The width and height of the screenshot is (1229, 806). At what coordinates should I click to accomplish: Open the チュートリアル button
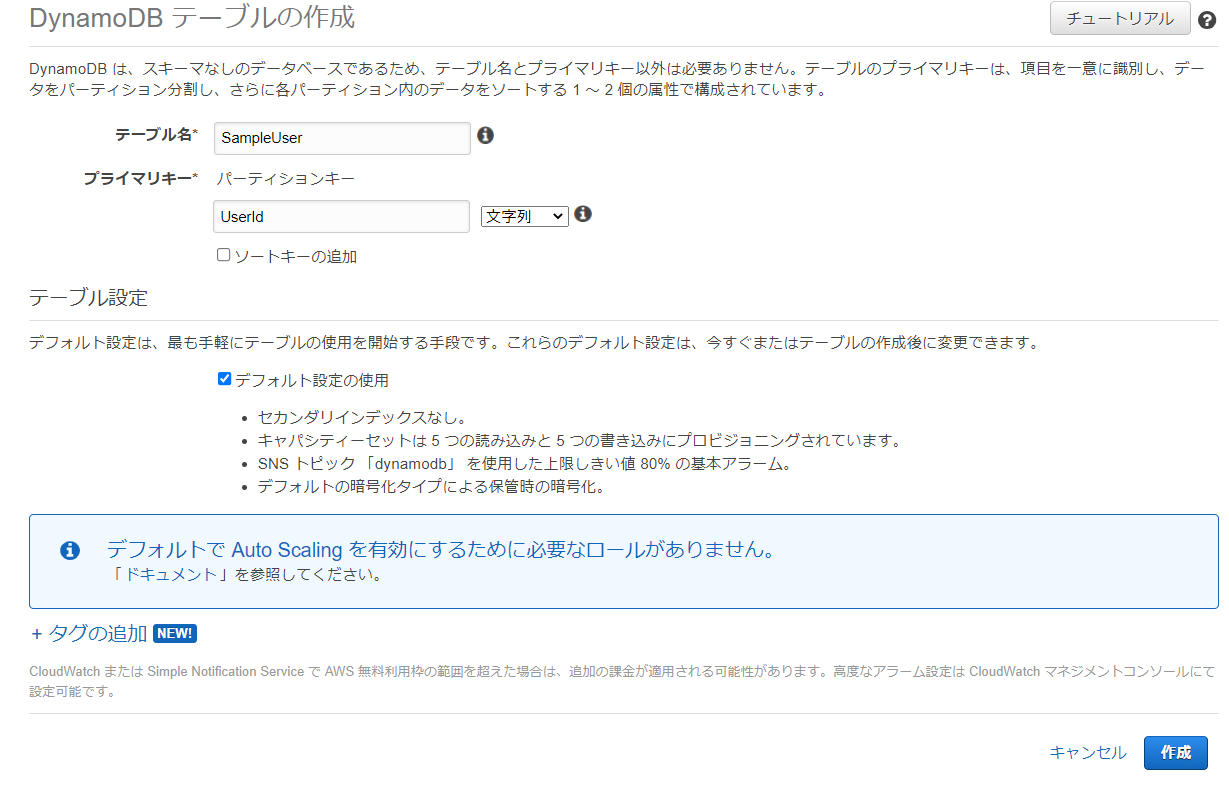[x=1120, y=19]
